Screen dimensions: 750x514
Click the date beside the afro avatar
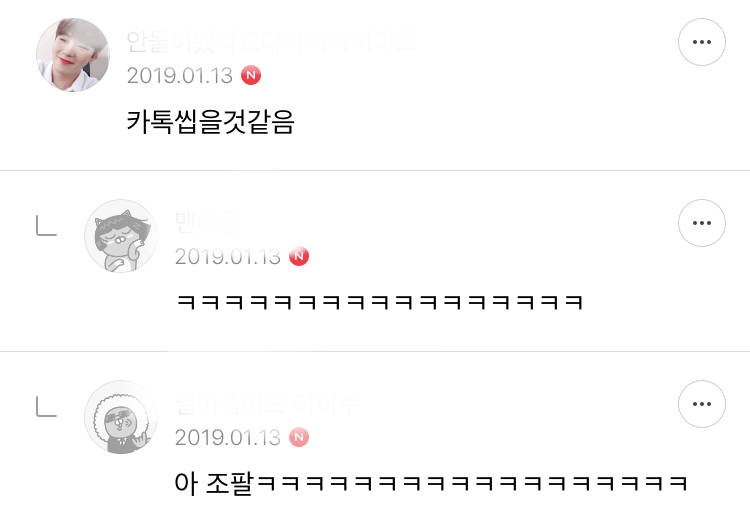(228, 437)
